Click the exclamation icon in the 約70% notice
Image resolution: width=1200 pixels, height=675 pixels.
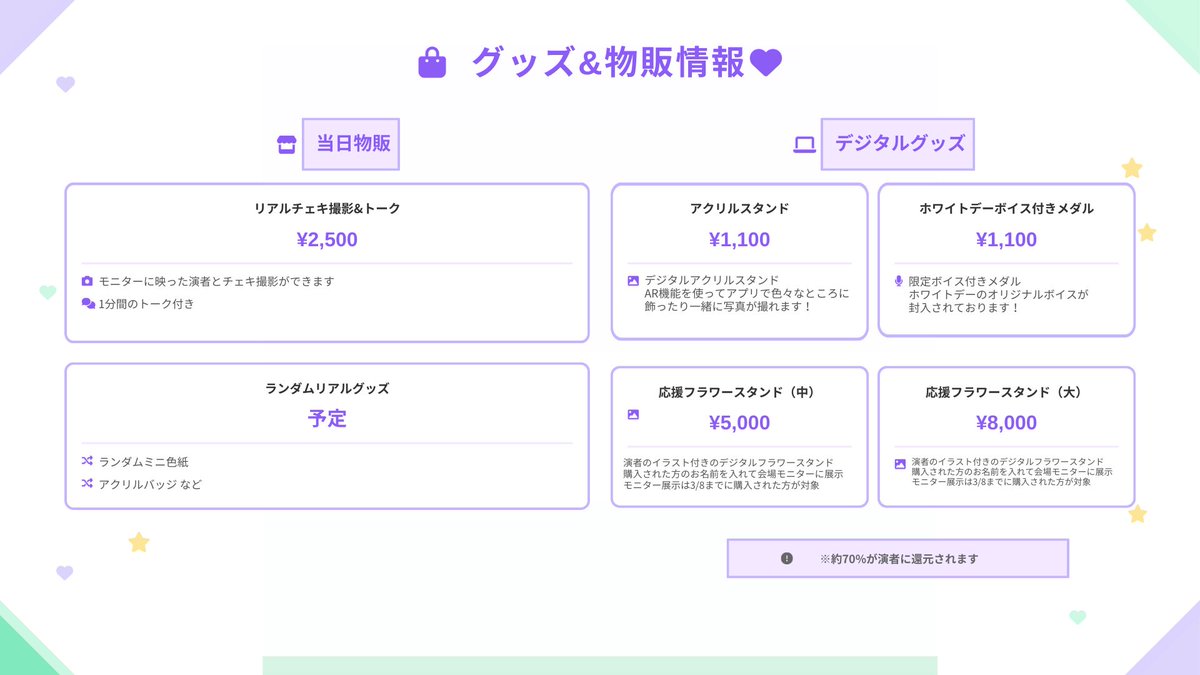tap(787, 558)
